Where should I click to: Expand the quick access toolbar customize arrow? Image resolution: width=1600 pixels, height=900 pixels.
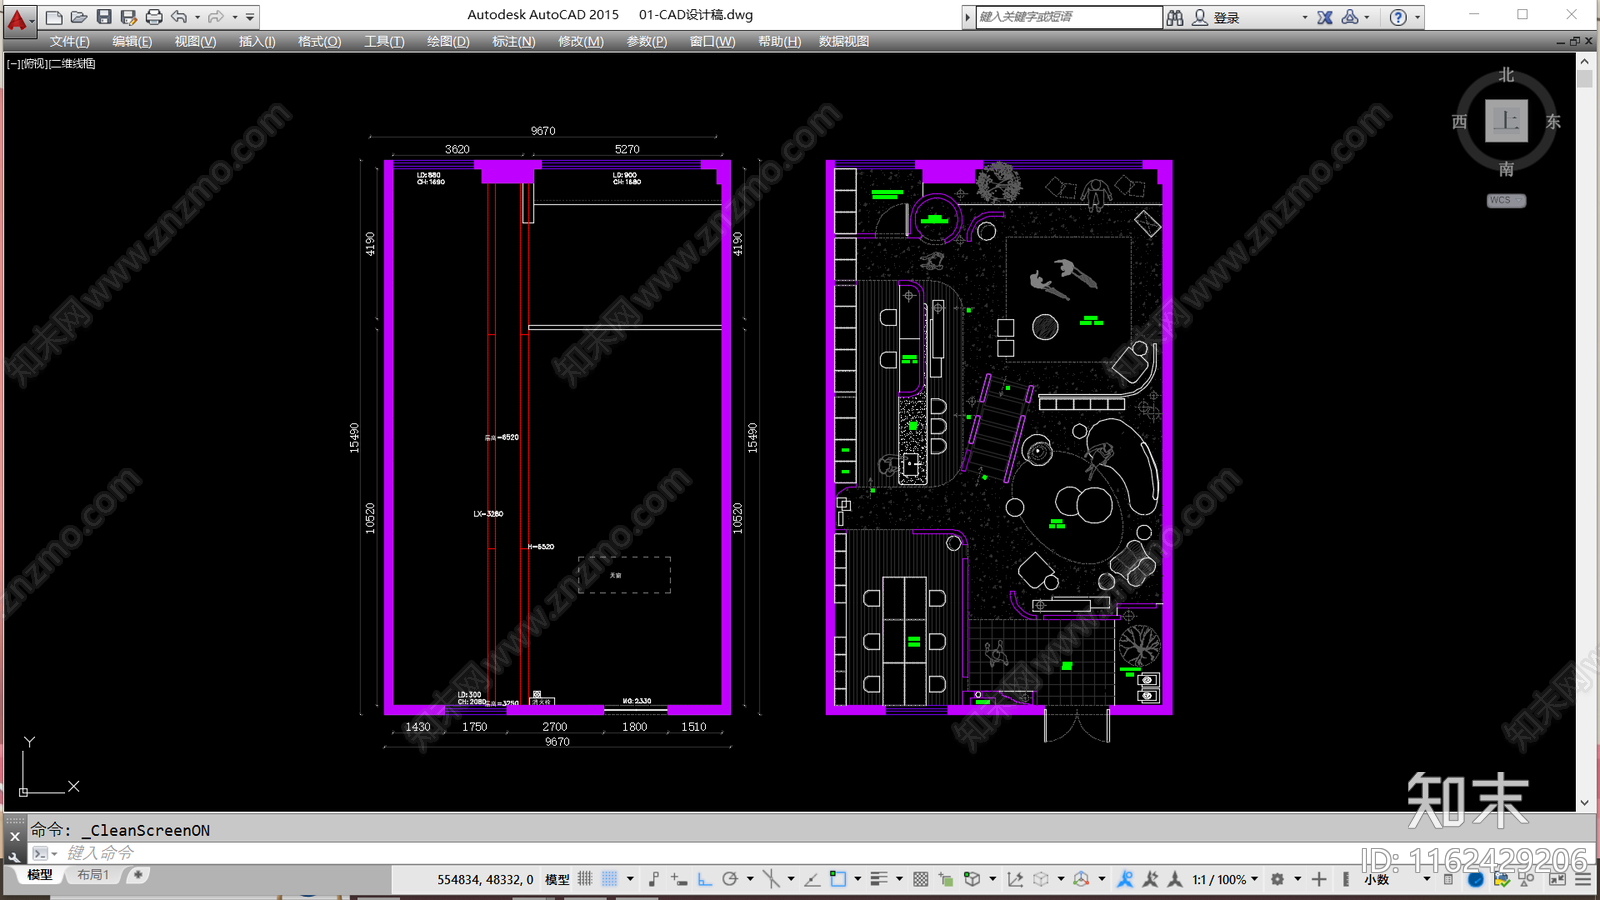[250, 17]
